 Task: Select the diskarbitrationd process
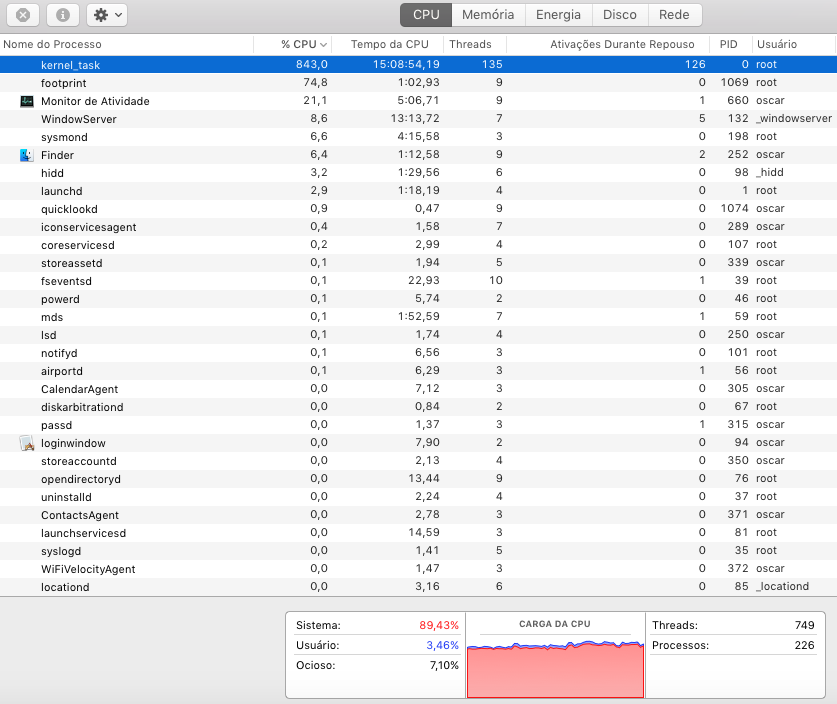418,407
